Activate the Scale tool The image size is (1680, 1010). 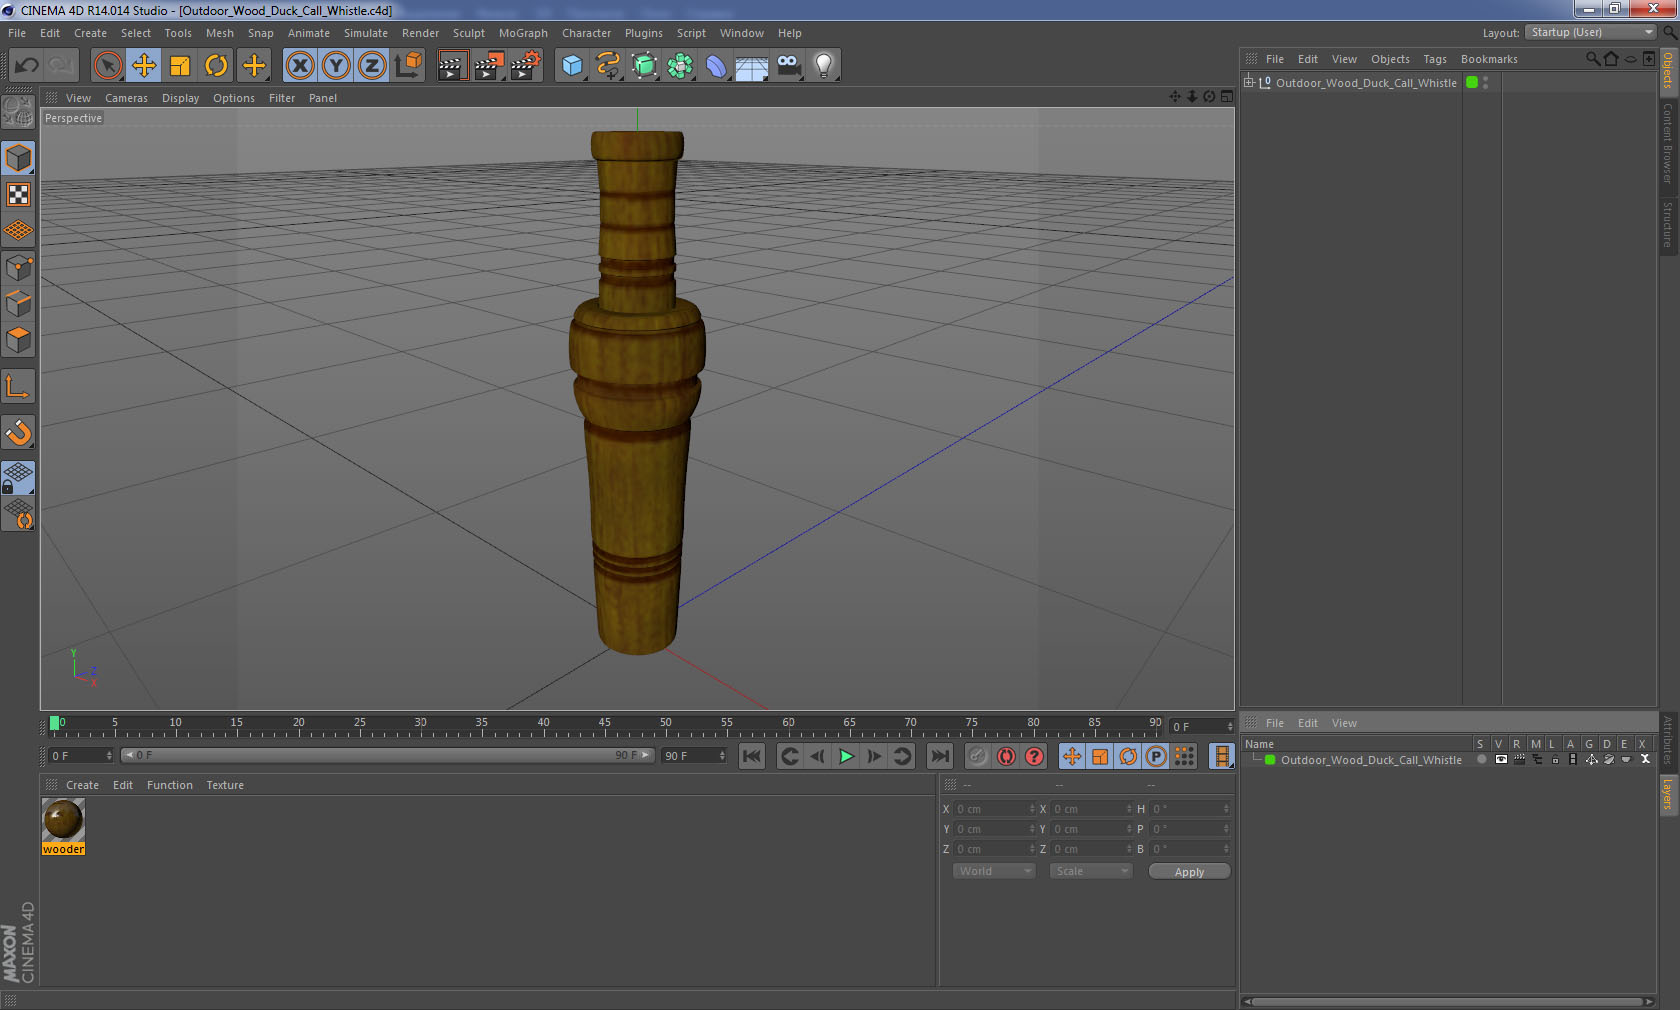click(180, 66)
